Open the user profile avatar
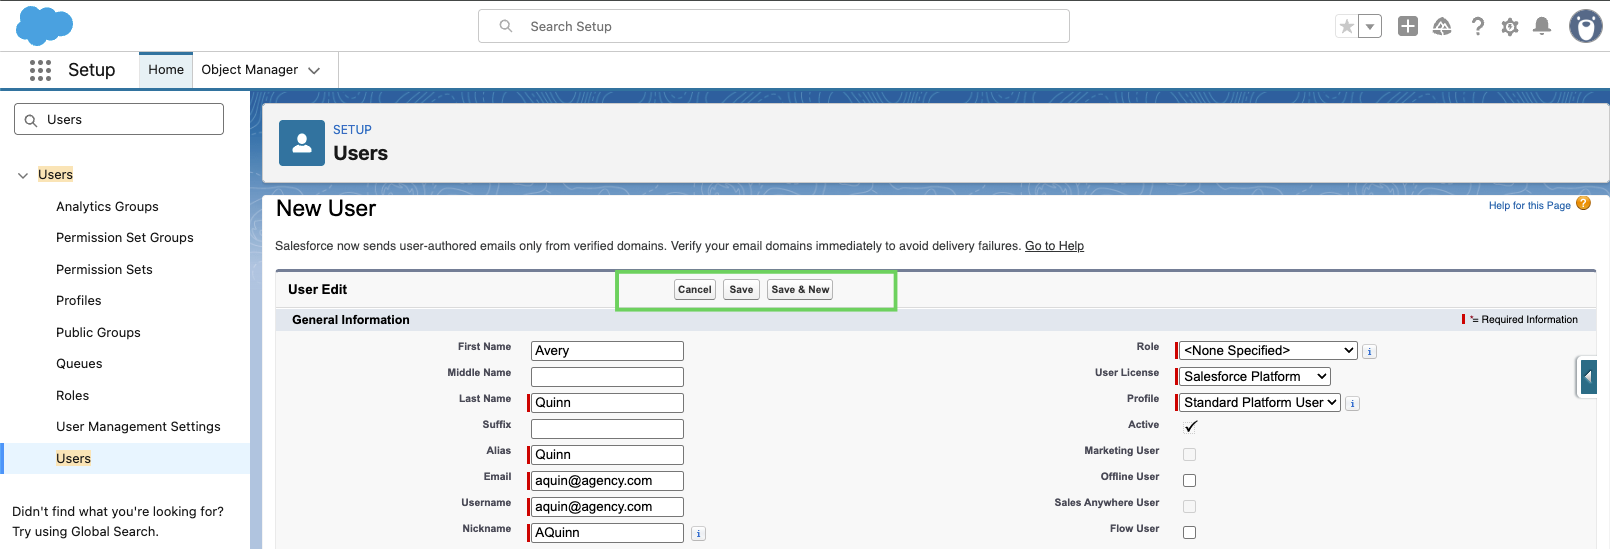The width and height of the screenshot is (1610, 549). pos(1585,27)
